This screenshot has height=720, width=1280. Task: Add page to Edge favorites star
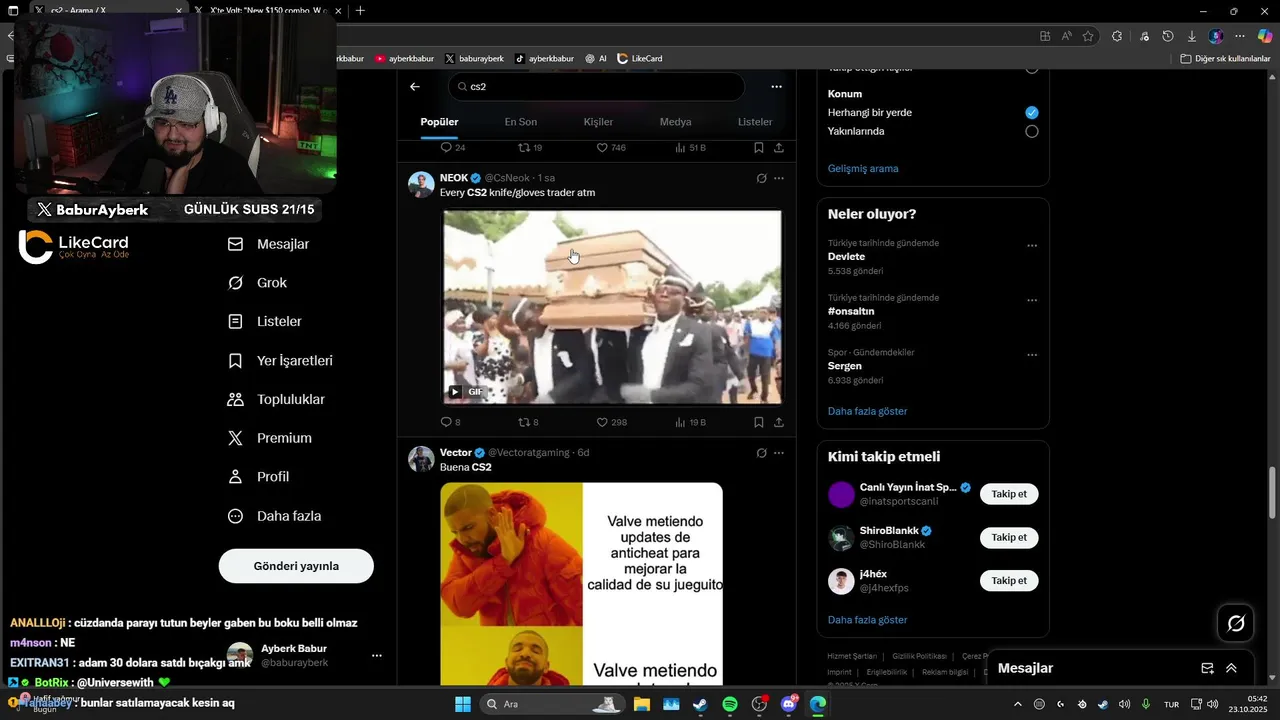click(x=1088, y=36)
